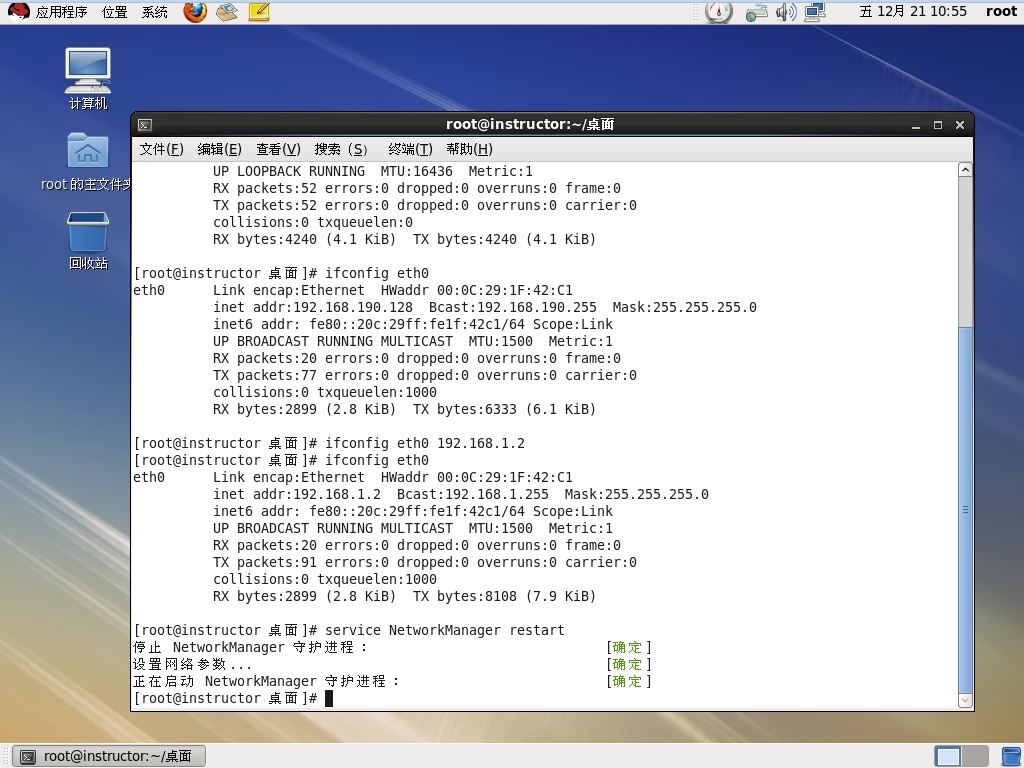Click the 停止 NetworkManager 守护进程 line

[392, 647]
